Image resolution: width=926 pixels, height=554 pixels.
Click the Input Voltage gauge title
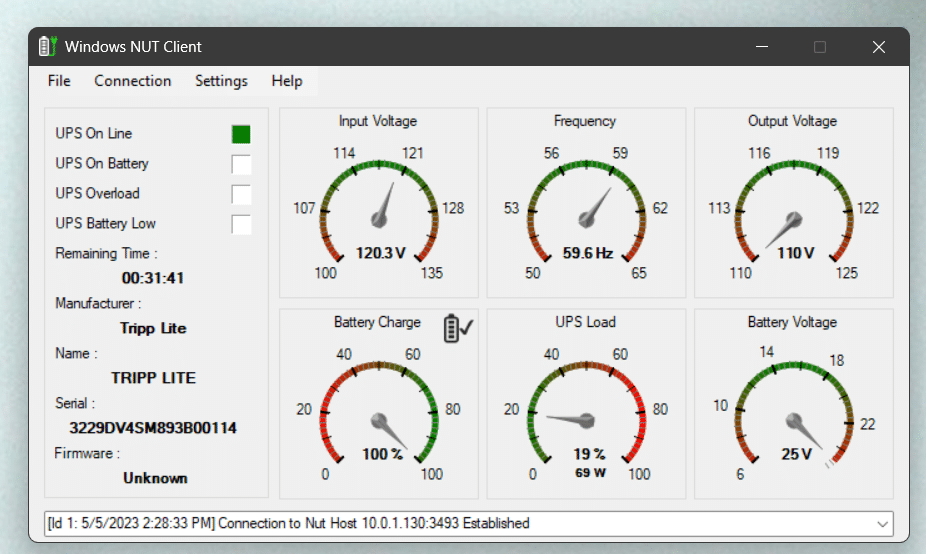[x=378, y=121]
